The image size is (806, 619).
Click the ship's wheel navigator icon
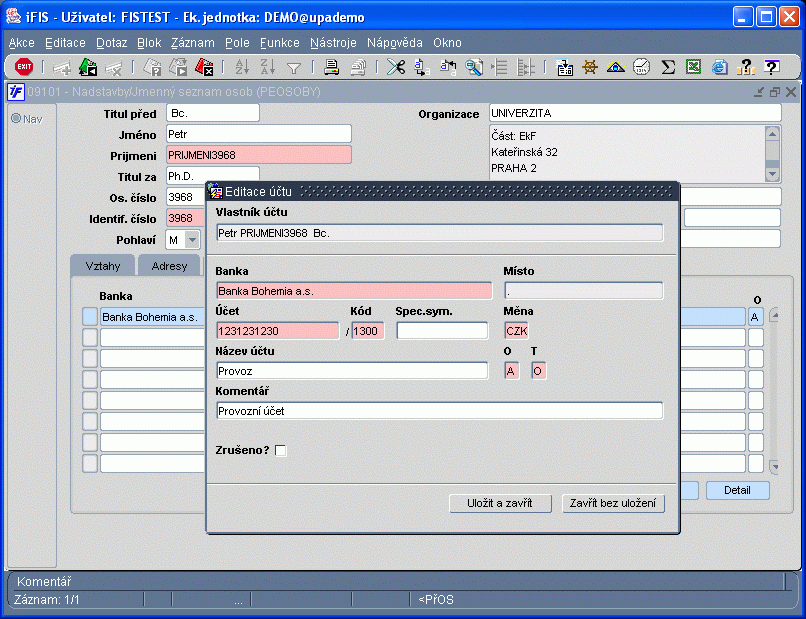(x=590, y=67)
